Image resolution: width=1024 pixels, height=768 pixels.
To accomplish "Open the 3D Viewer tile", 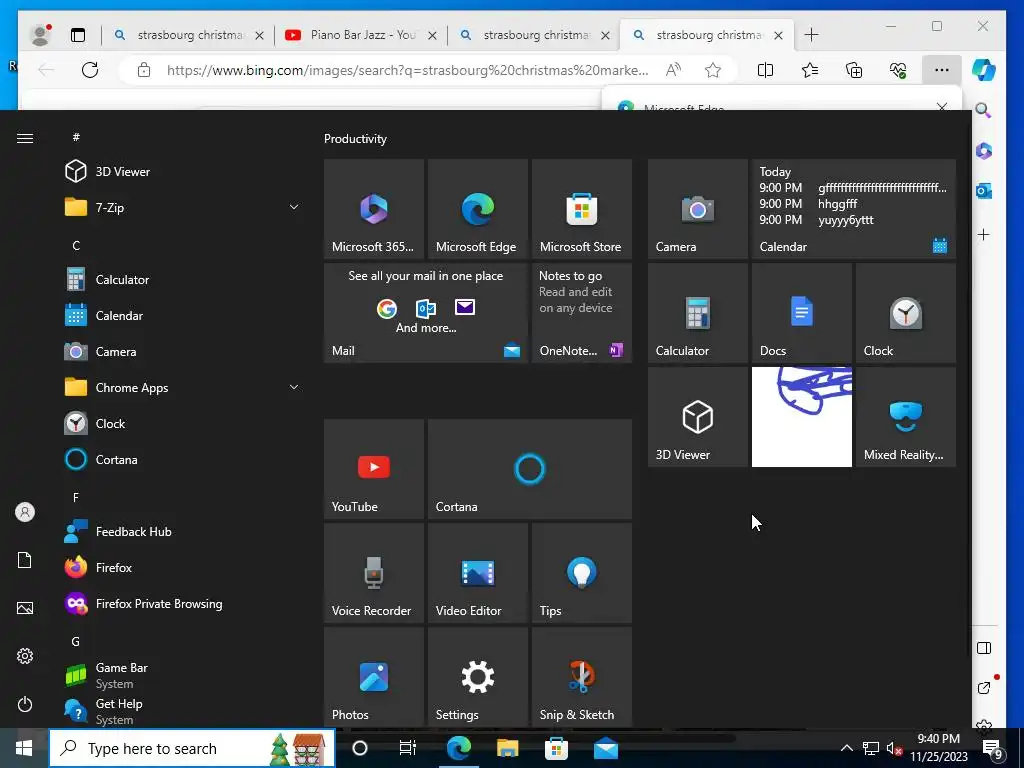I will point(697,417).
